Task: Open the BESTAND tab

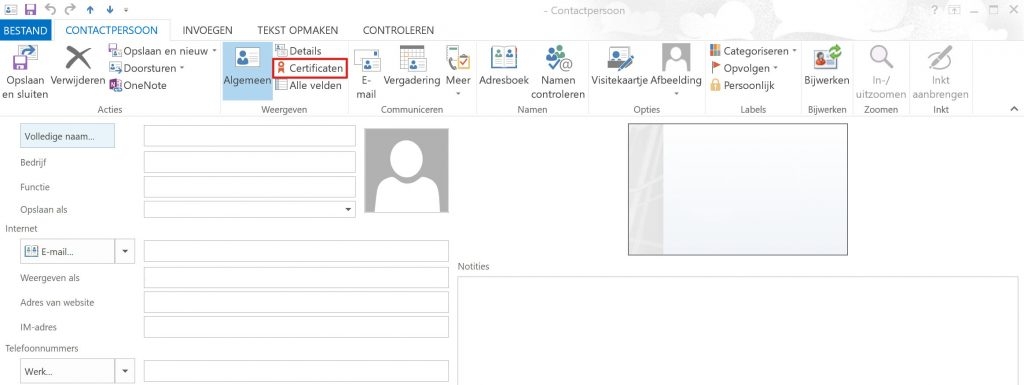Action: tap(25, 30)
